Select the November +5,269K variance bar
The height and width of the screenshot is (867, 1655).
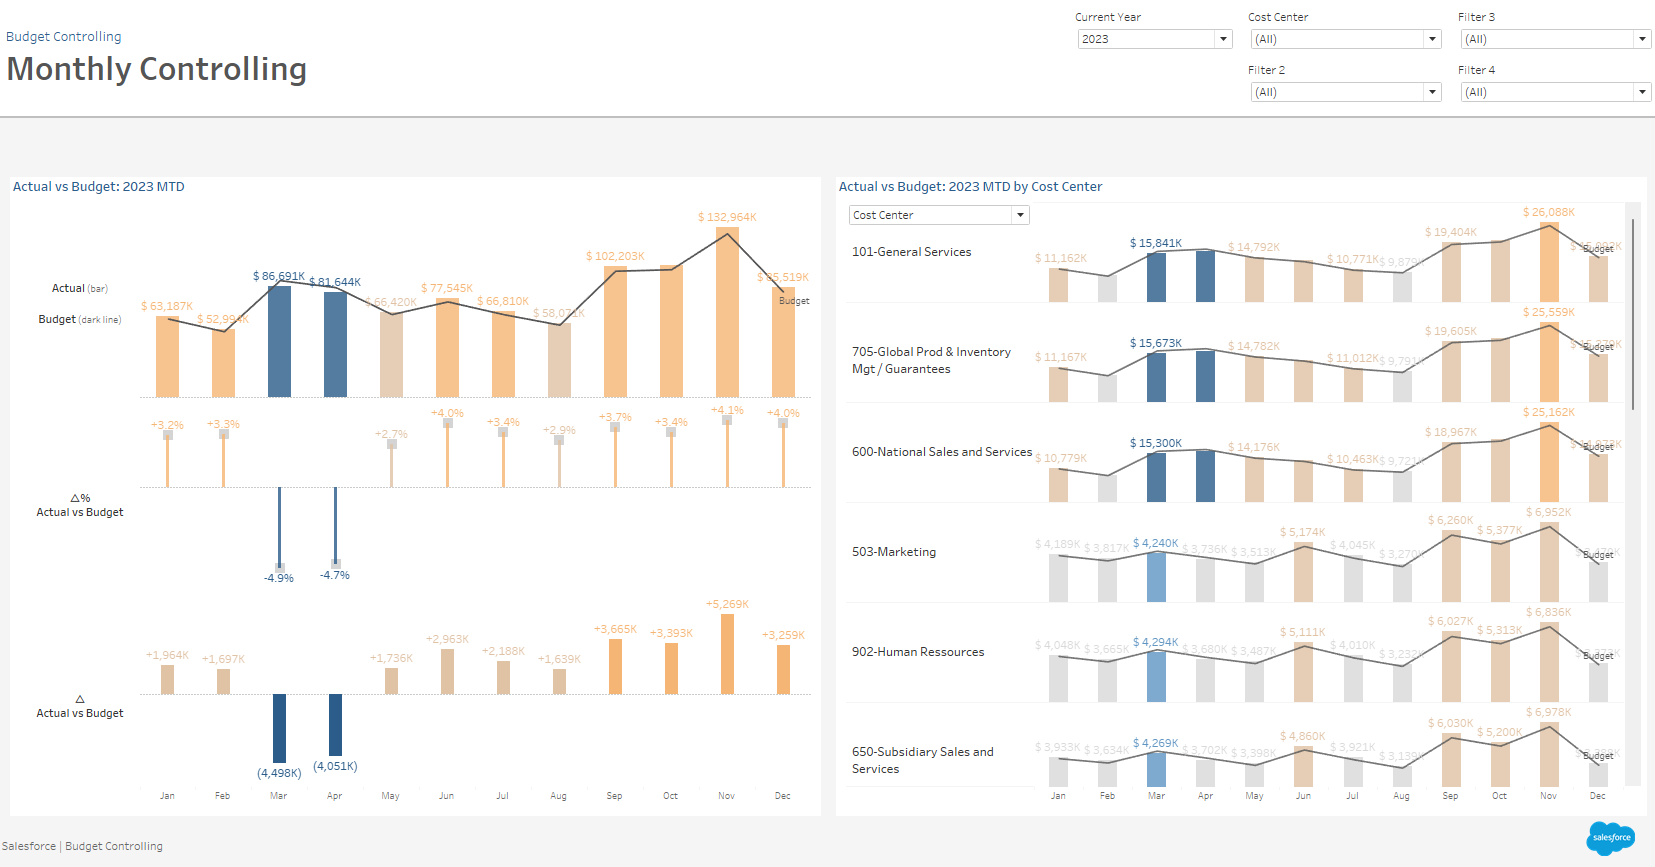[x=727, y=654]
